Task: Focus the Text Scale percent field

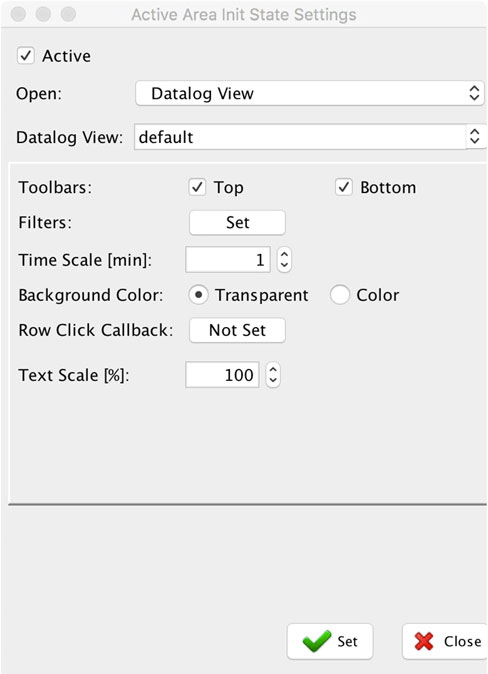Action: click(222, 375)
